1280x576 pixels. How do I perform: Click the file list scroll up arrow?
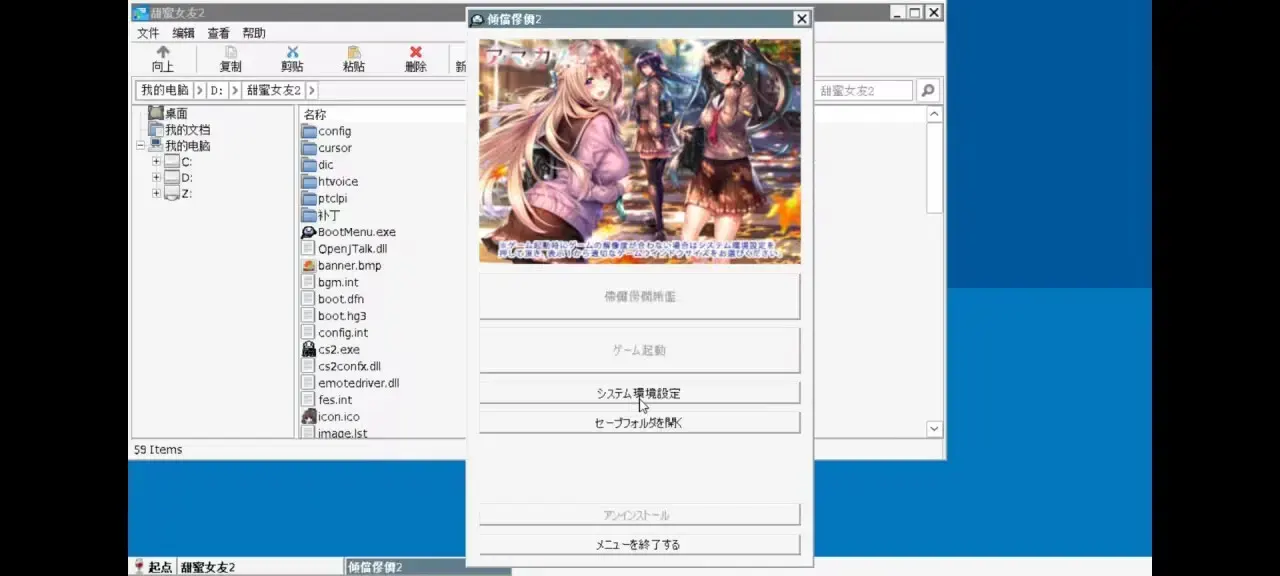point(934,115)
